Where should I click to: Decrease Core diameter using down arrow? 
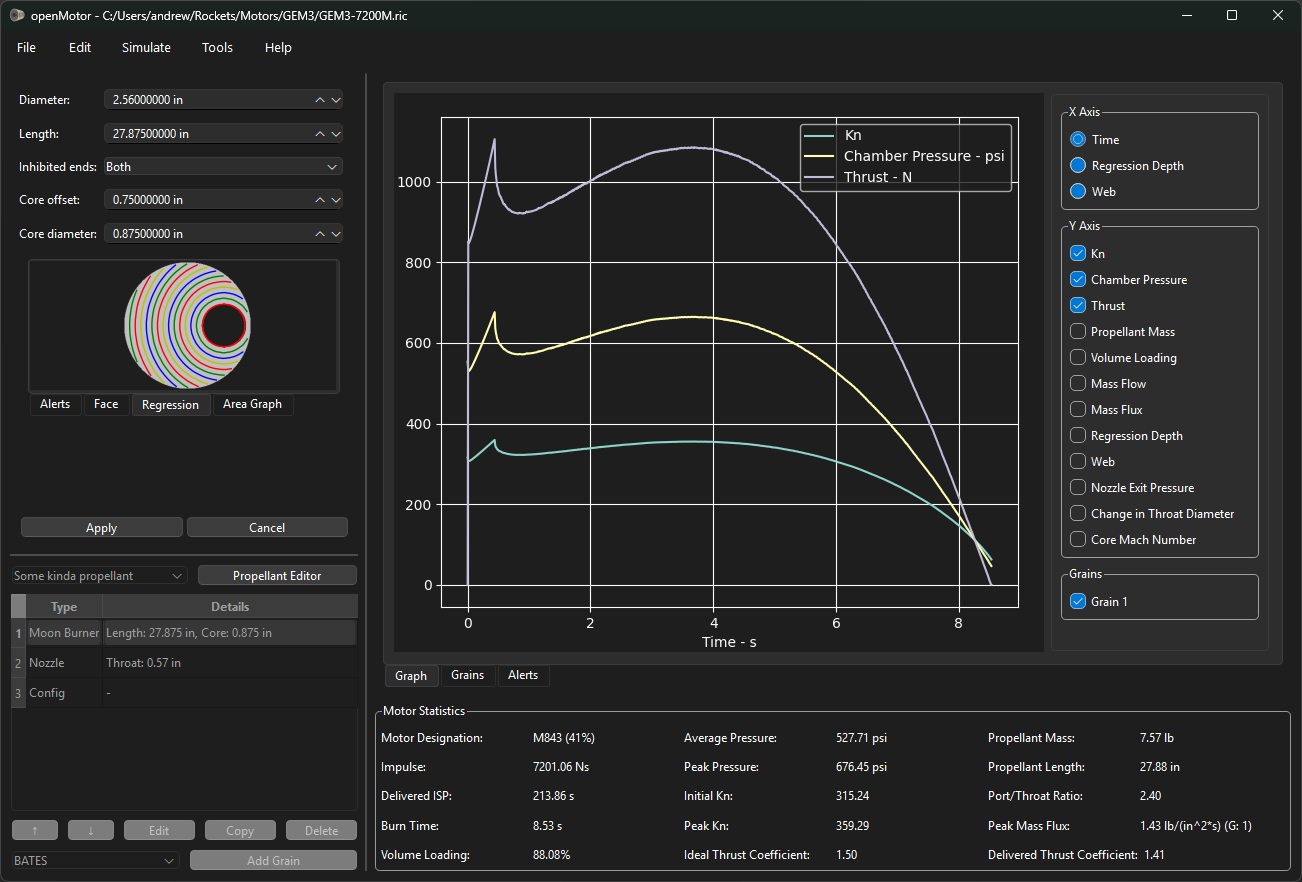336,234
